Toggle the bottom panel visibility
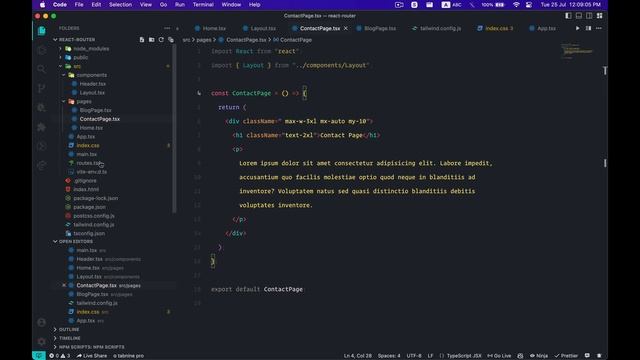Screen dimensions: 640x360 (x=579, y=16)
